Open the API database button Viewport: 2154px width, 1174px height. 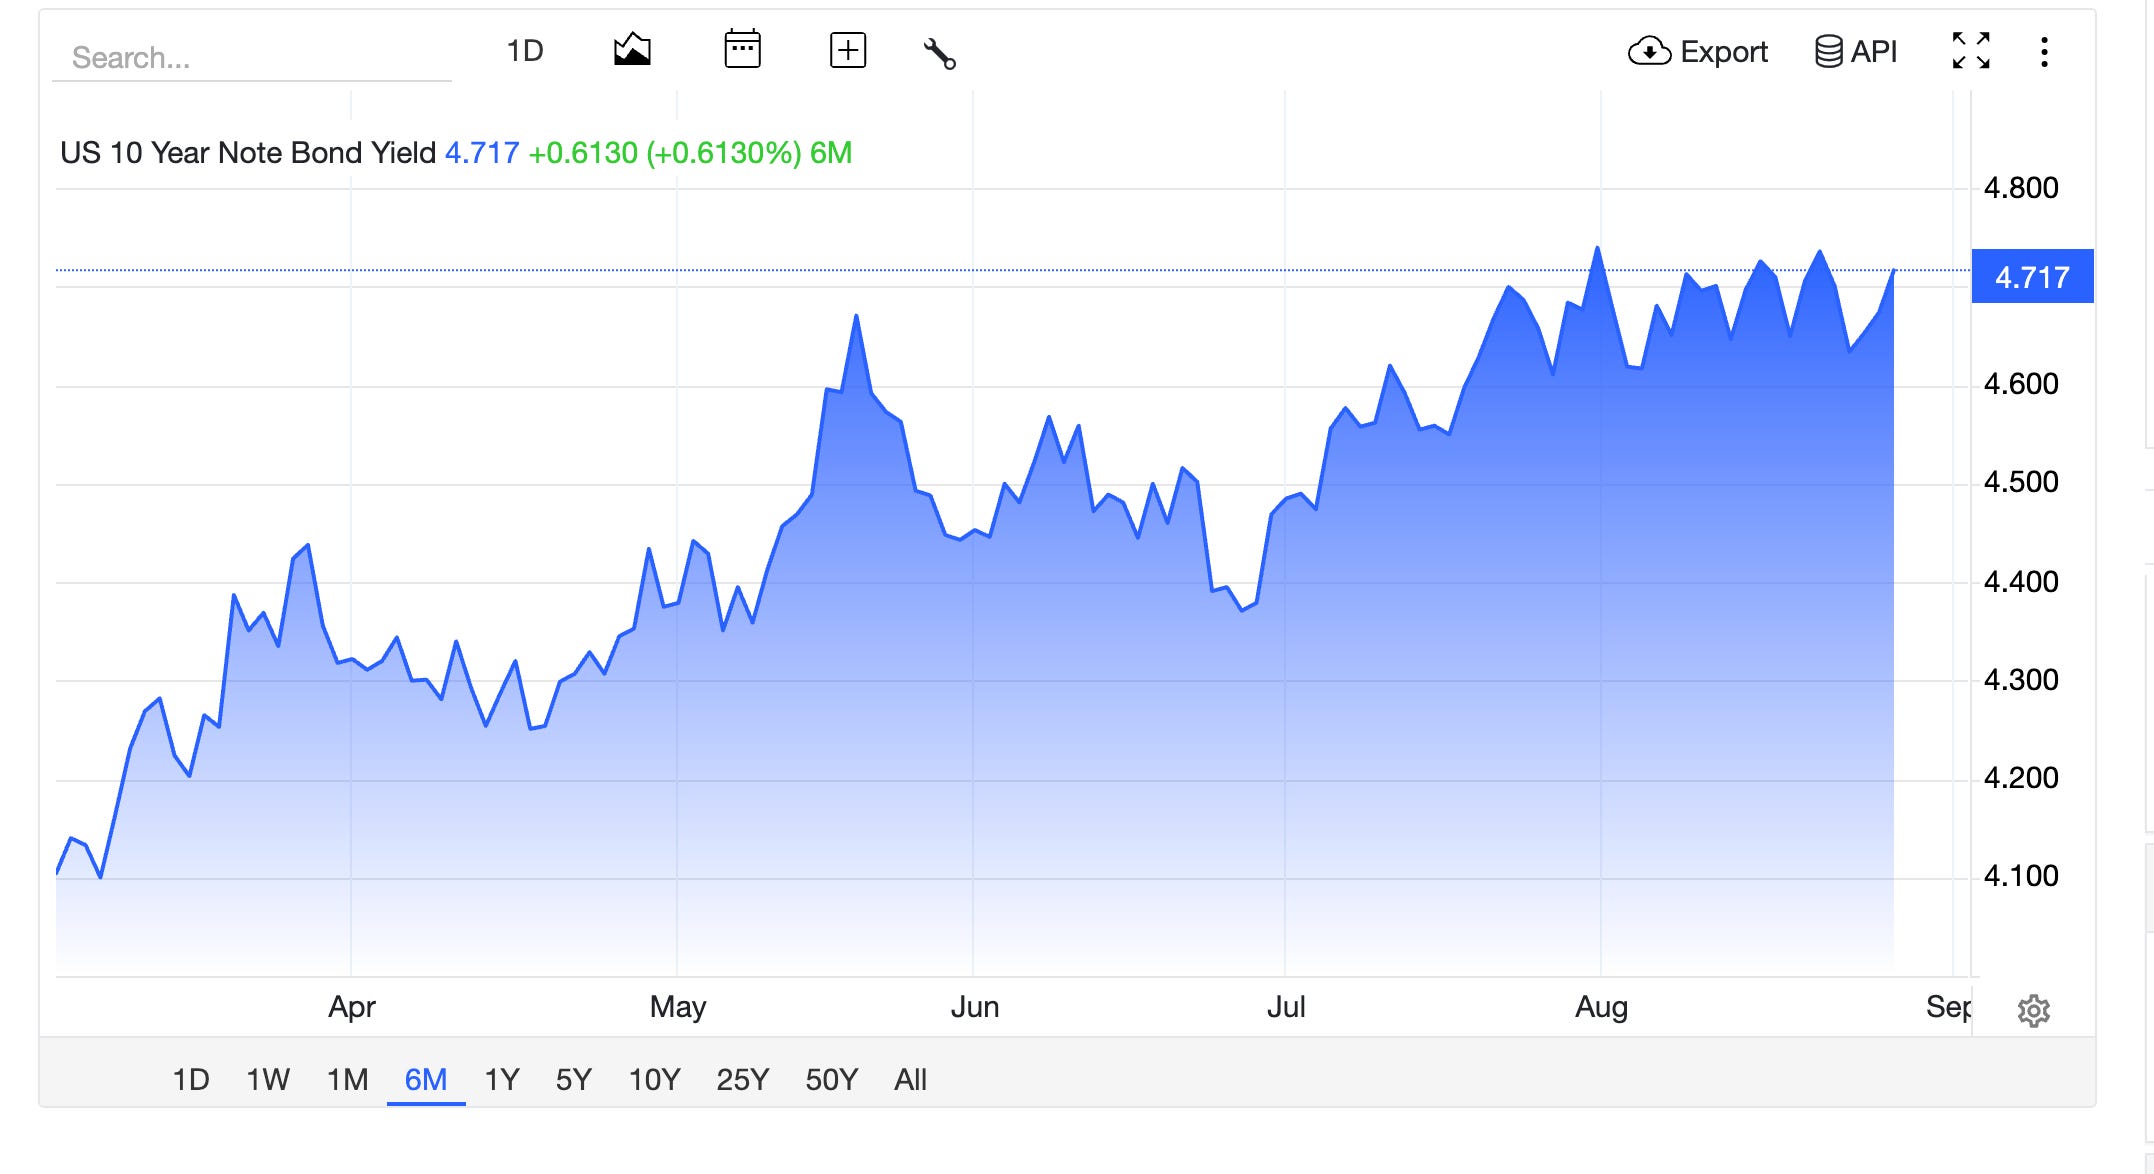coord(1856,51)
